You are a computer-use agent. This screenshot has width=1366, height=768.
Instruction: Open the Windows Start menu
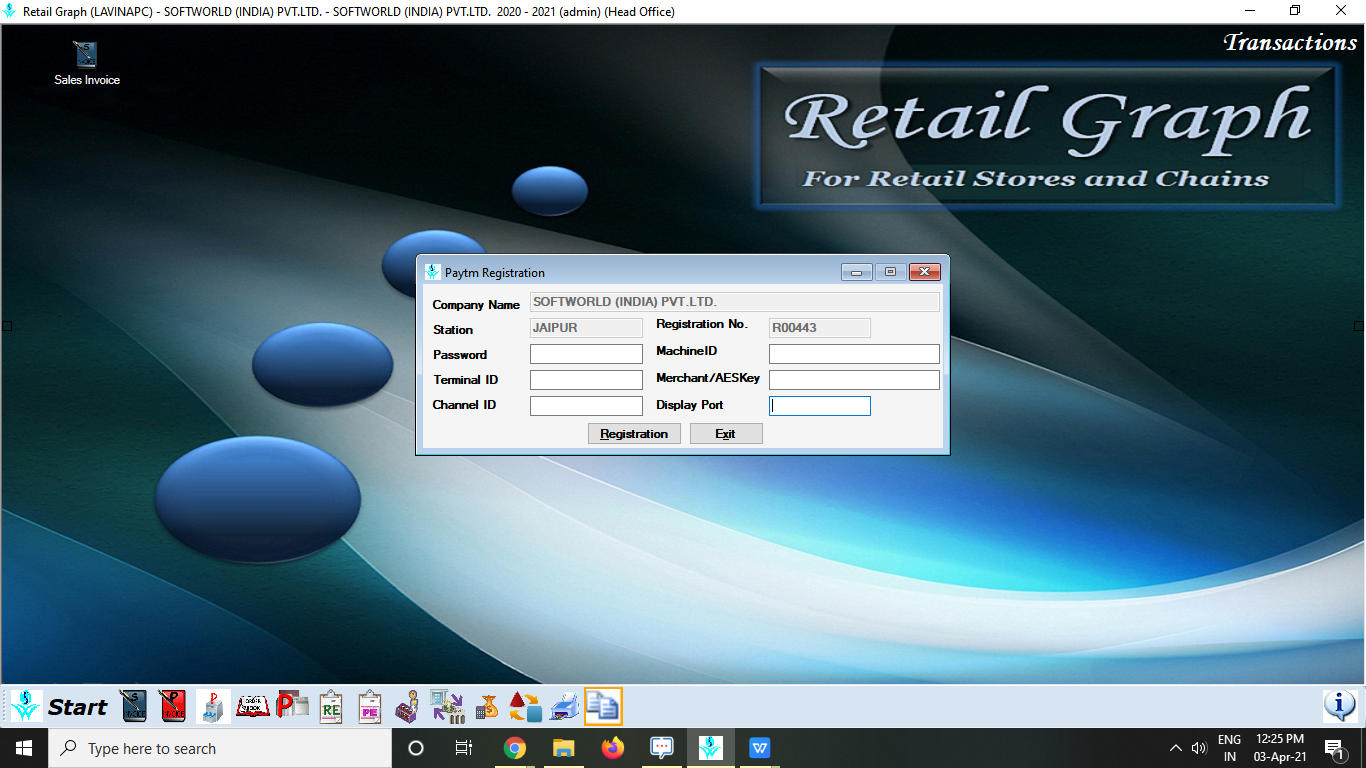pyautogui.click(x=24, y=748)
